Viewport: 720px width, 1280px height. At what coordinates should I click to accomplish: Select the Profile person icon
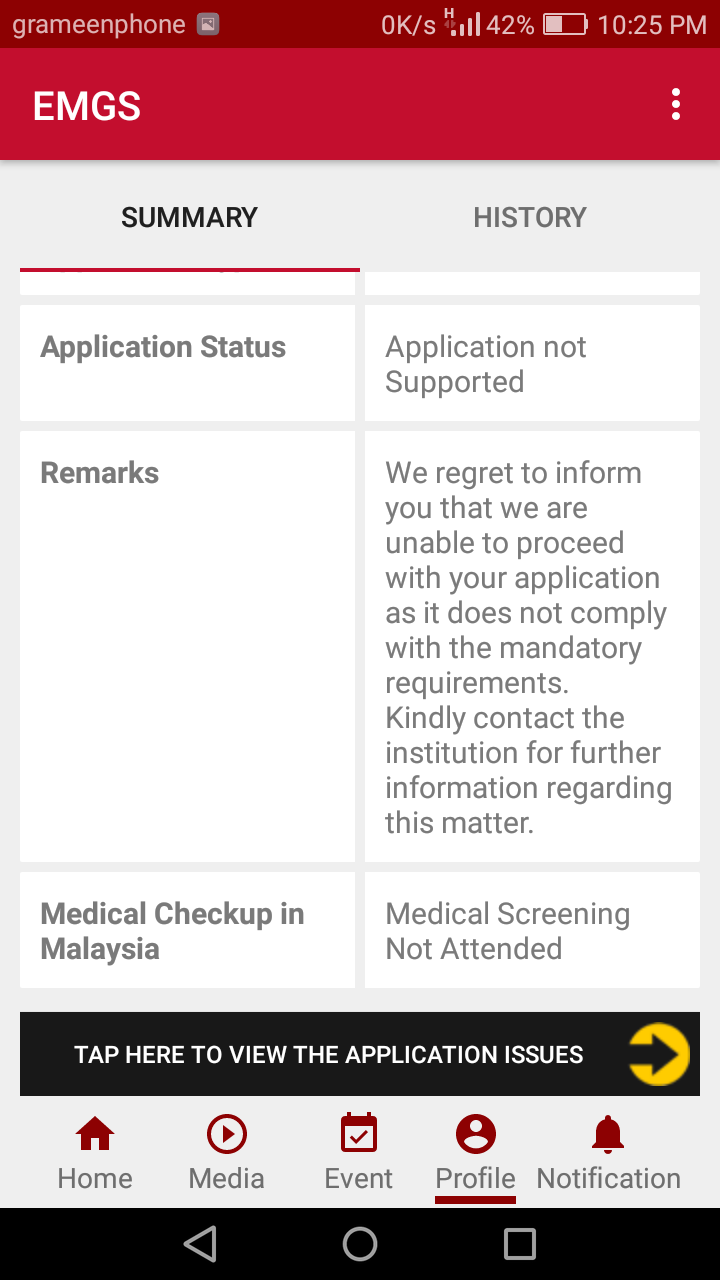click(476, 1135)
